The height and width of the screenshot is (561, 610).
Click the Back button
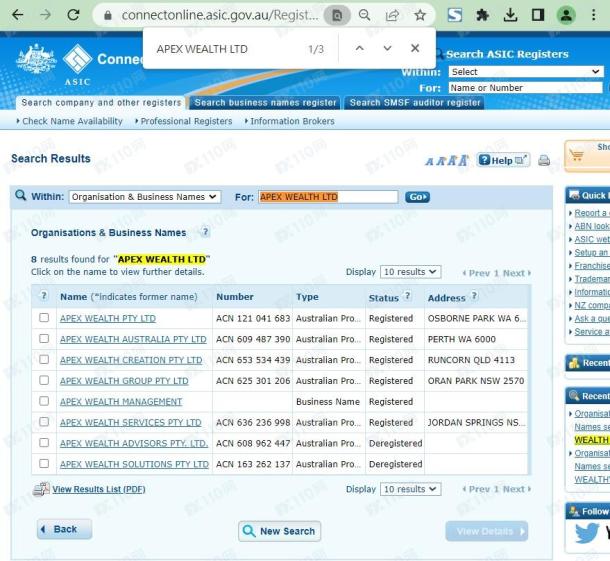65,529
